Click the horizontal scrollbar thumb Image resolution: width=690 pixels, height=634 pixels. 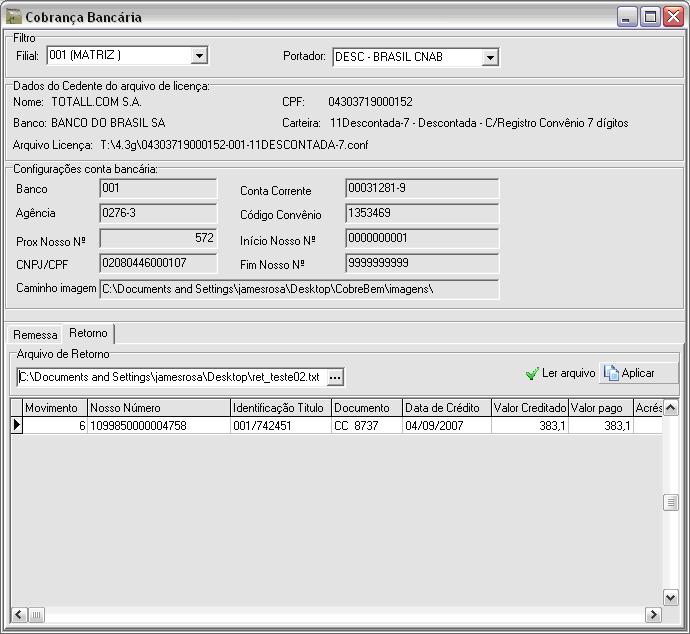(37, 615)
